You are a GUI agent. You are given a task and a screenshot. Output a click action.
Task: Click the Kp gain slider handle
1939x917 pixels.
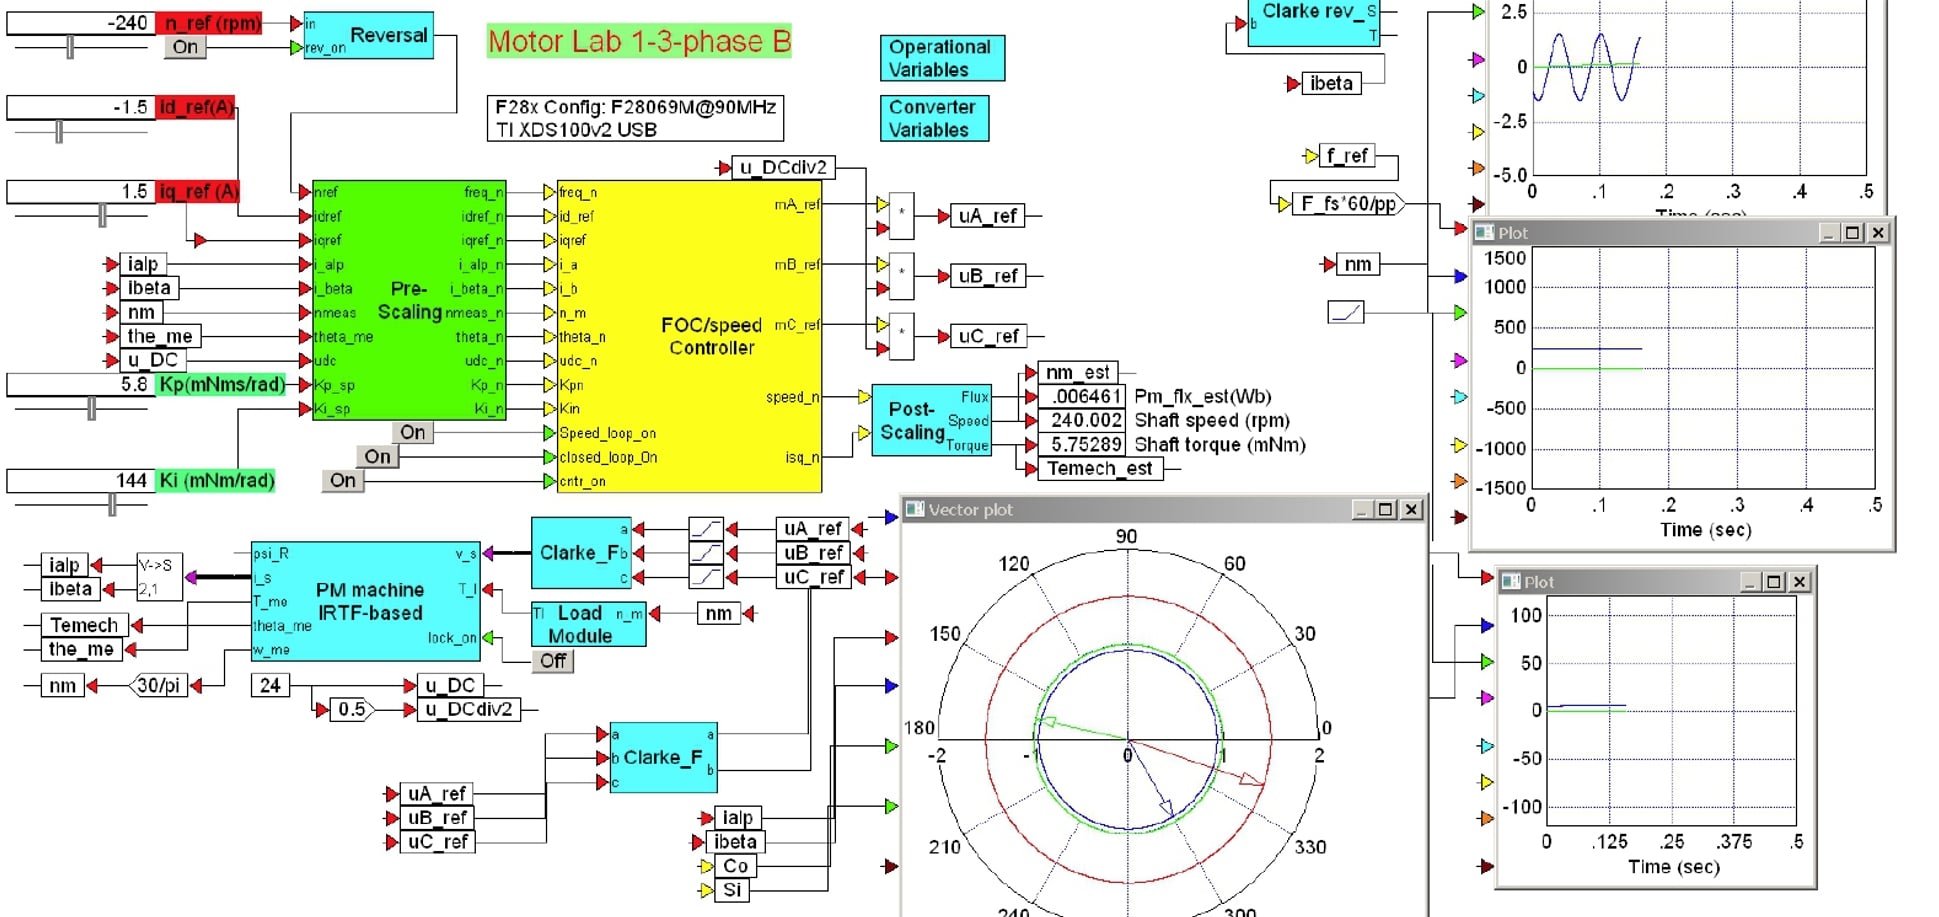click(92, 408)
